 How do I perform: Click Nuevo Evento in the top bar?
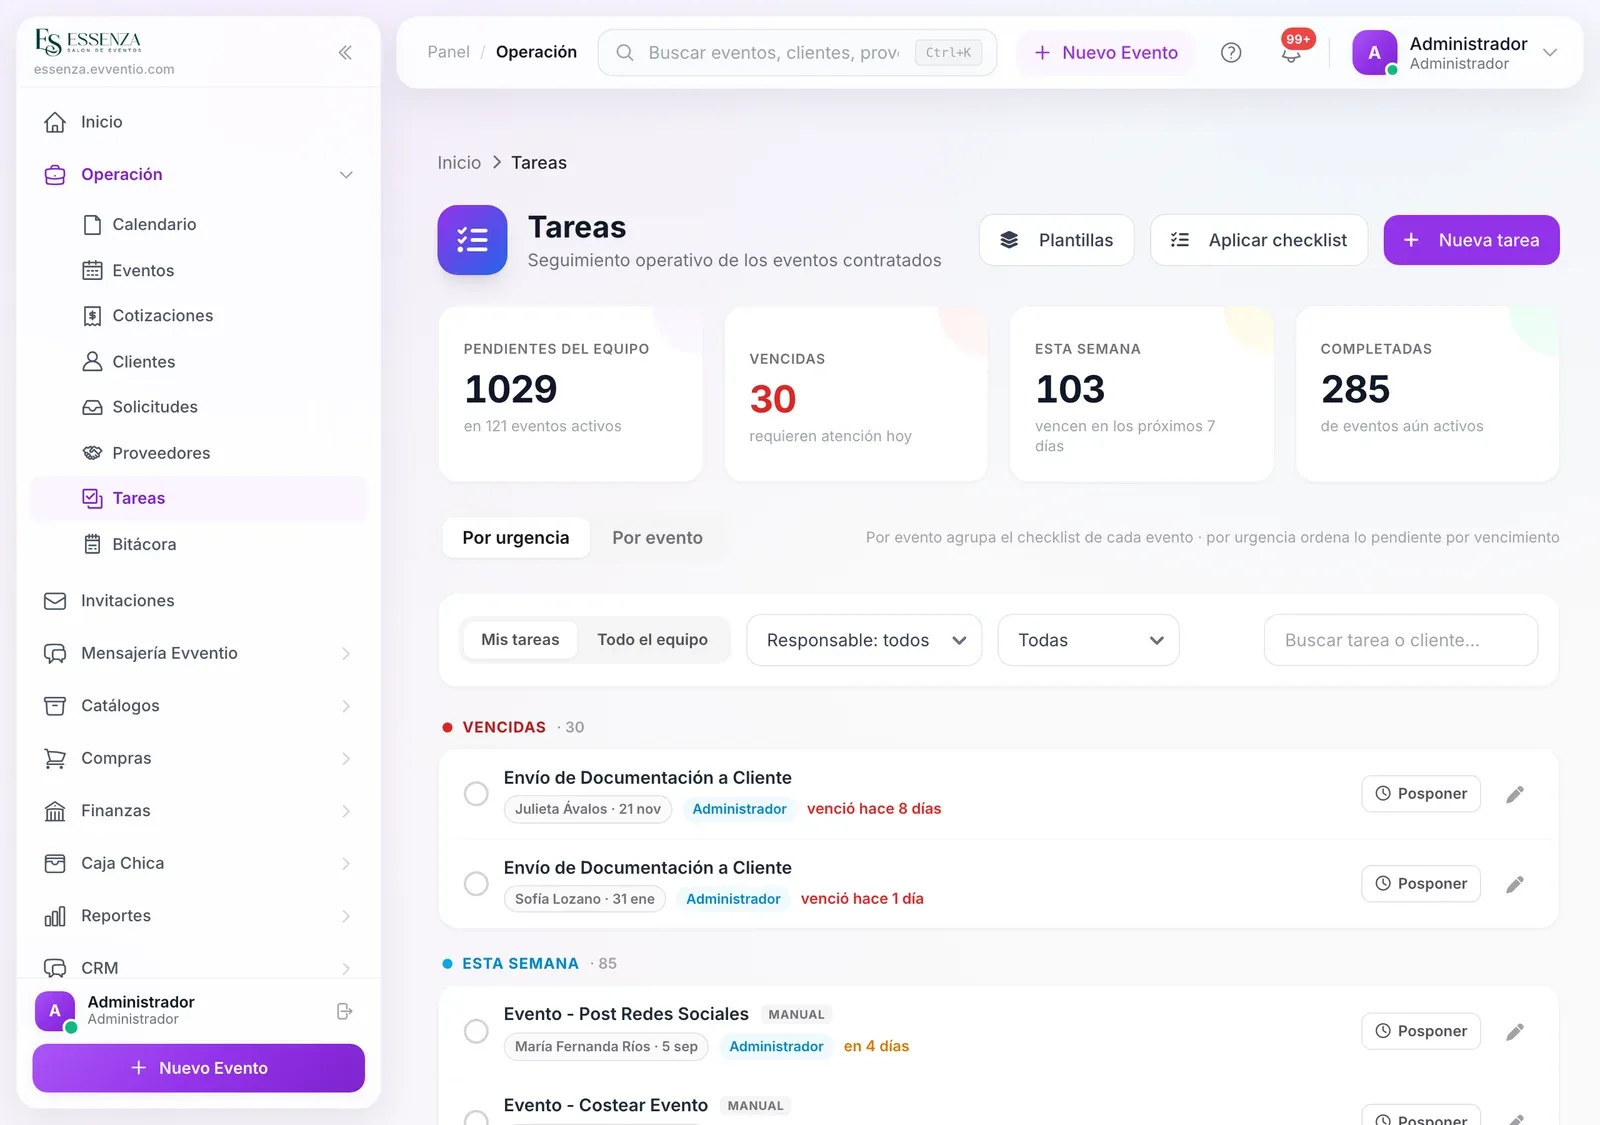coord(1105,53)
